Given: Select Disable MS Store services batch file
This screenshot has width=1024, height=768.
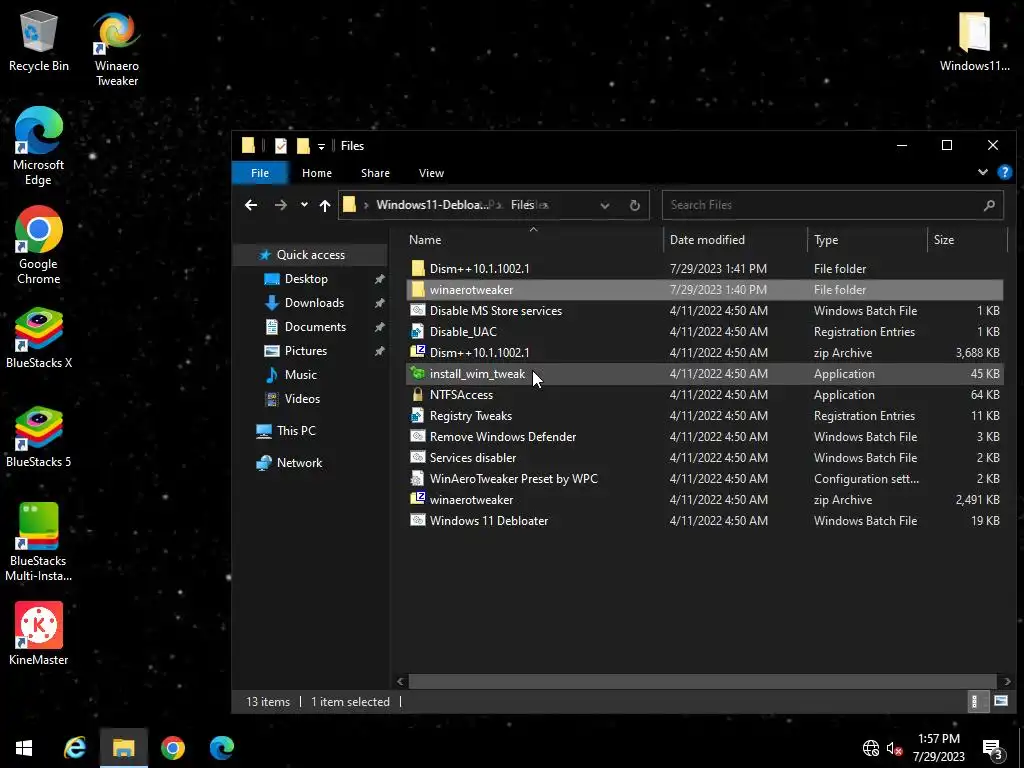Looking at the screenshot, I should 704,311.
